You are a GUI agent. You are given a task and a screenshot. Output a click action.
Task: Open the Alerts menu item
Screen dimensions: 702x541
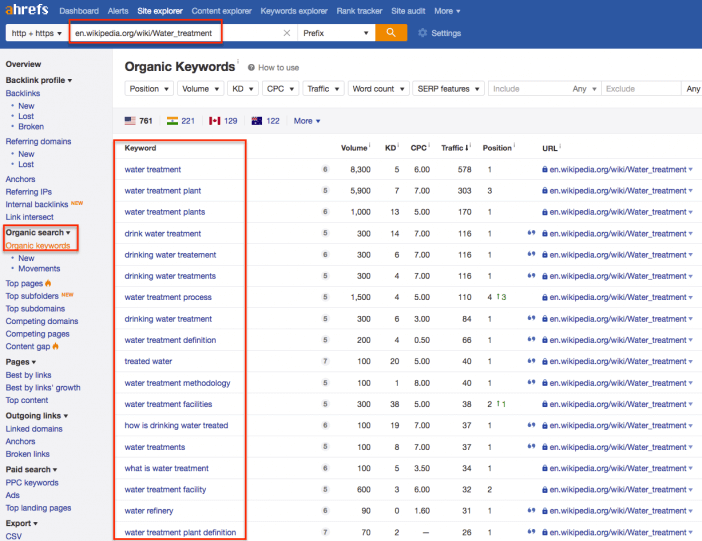click(x=118, y=11)
